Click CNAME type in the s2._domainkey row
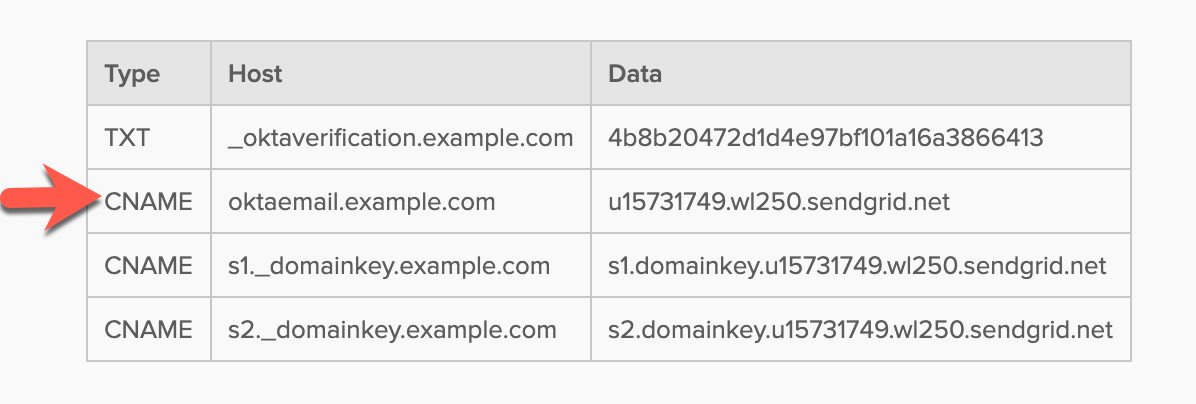 (149, 329)
